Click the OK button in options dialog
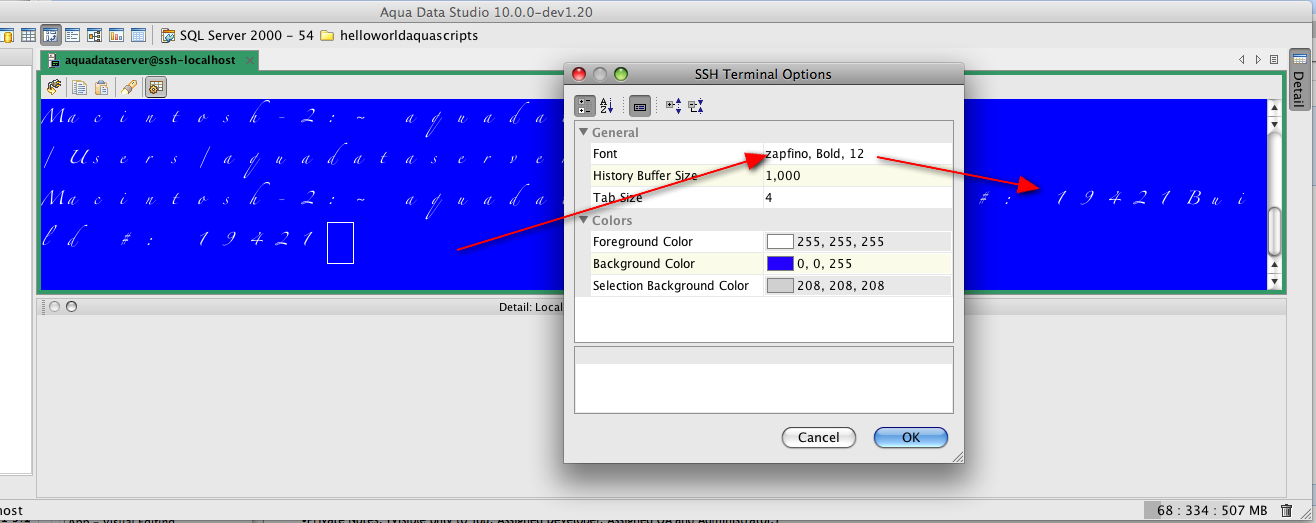Viewport: 1316px width, 523px height. point(911,437)
